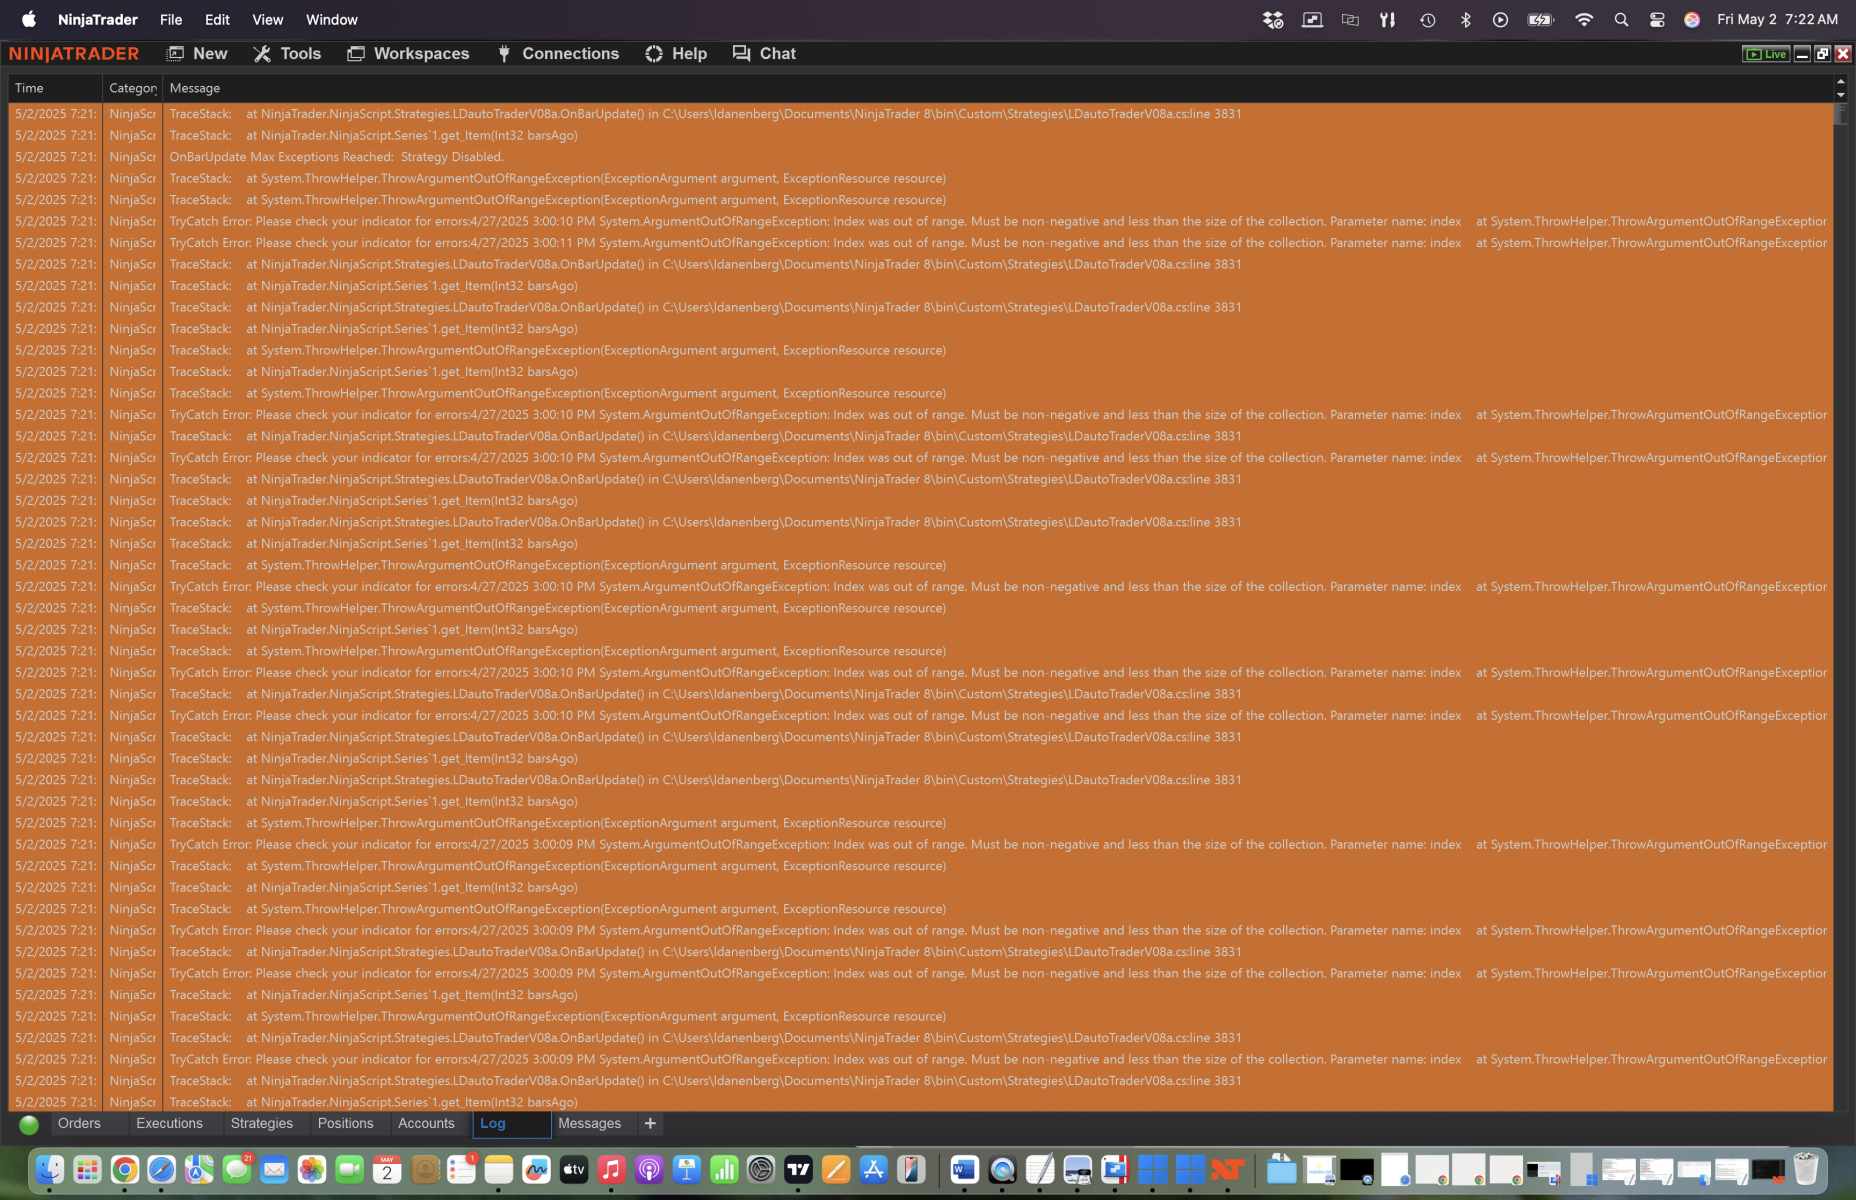Add a new tab with plus button
Screen dimensions: 1856x1200
(x=650, y=1124)
